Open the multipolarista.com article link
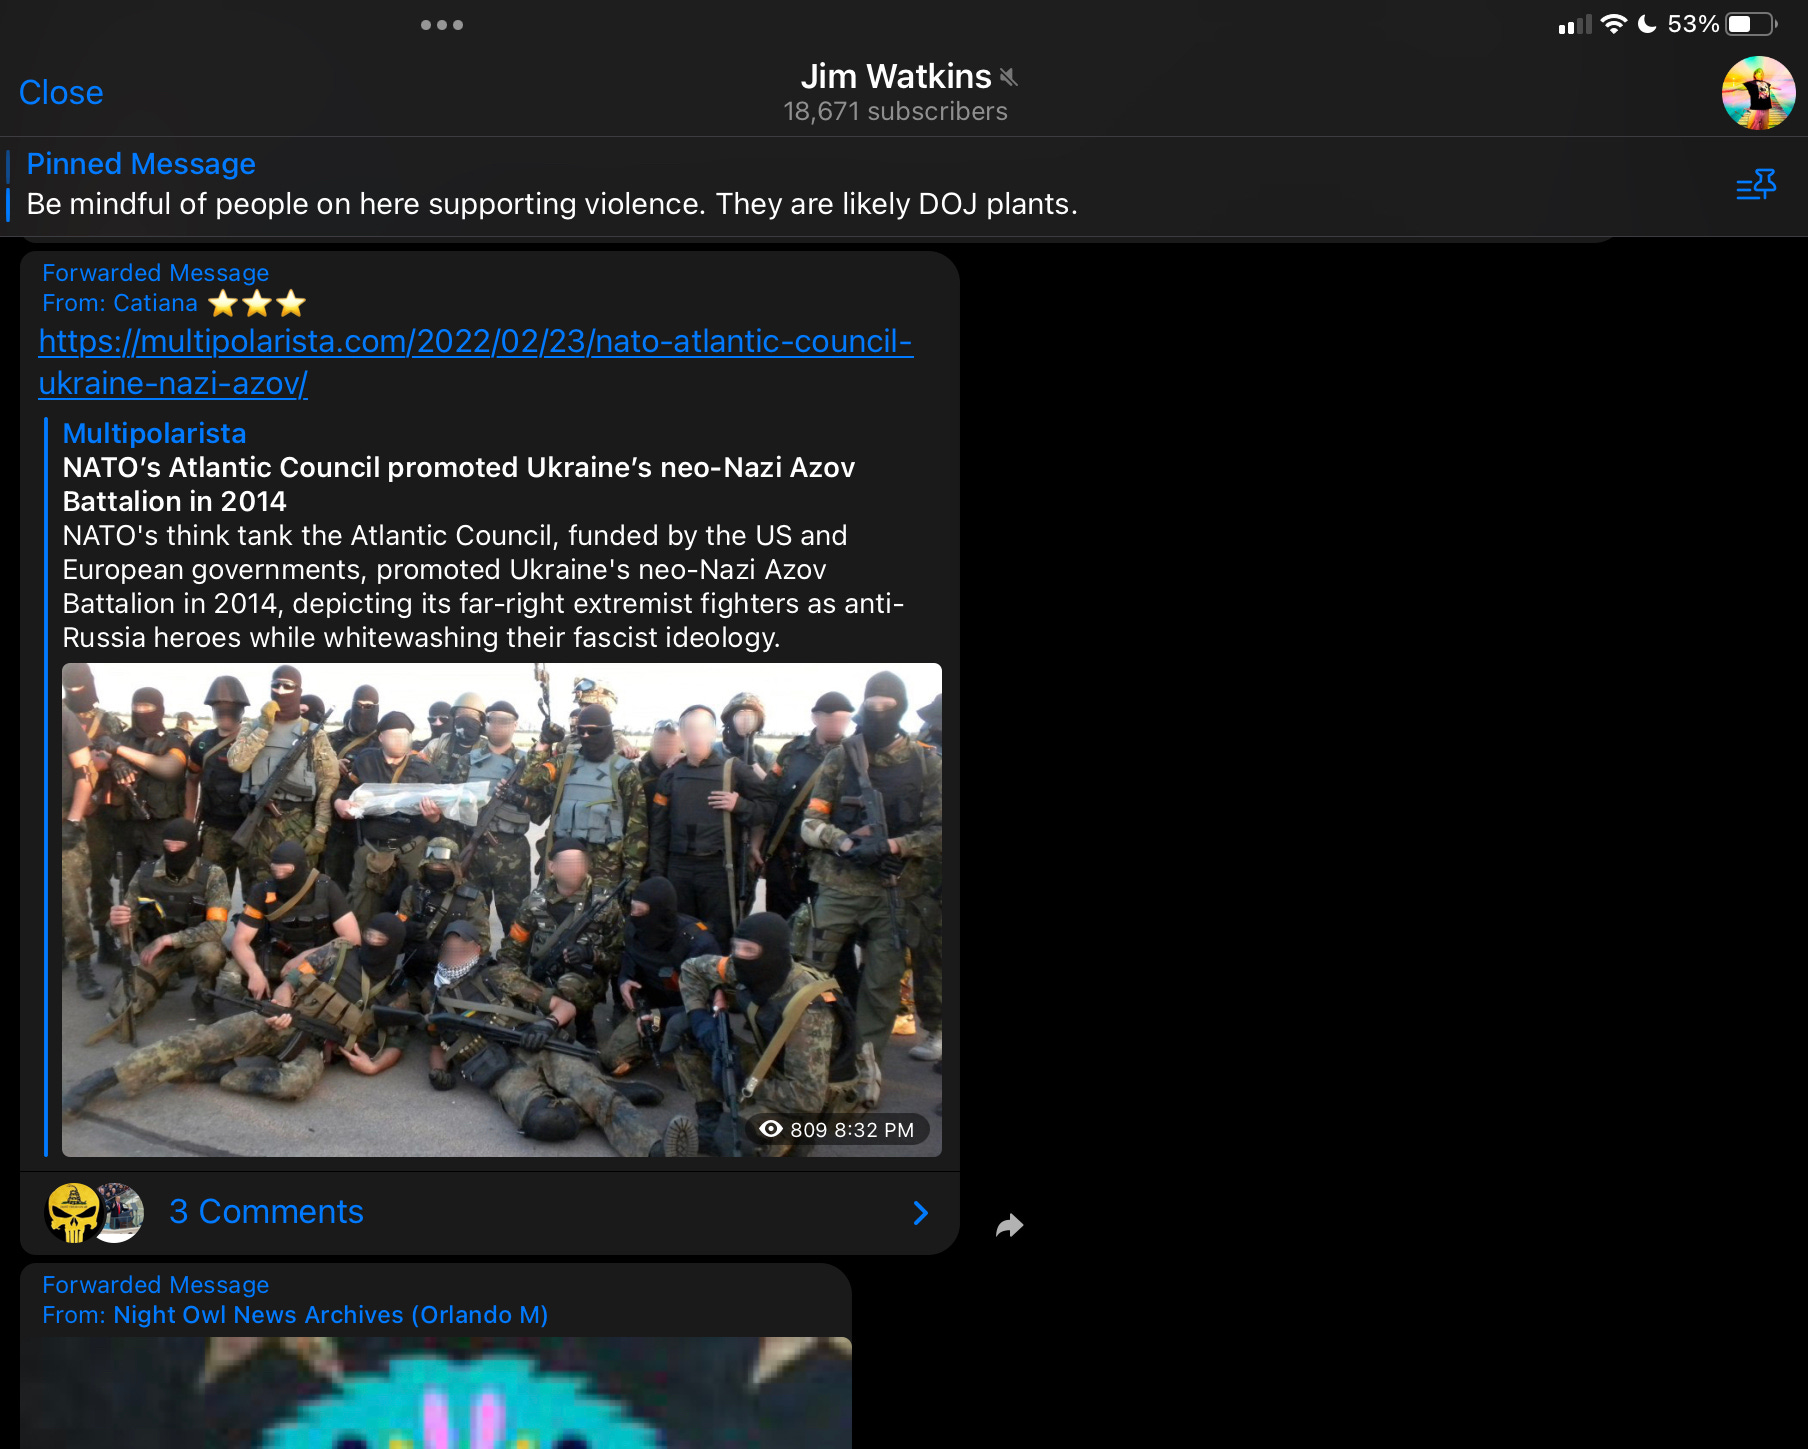This screenshot has width=1808, height=1449. coord(475,362)
